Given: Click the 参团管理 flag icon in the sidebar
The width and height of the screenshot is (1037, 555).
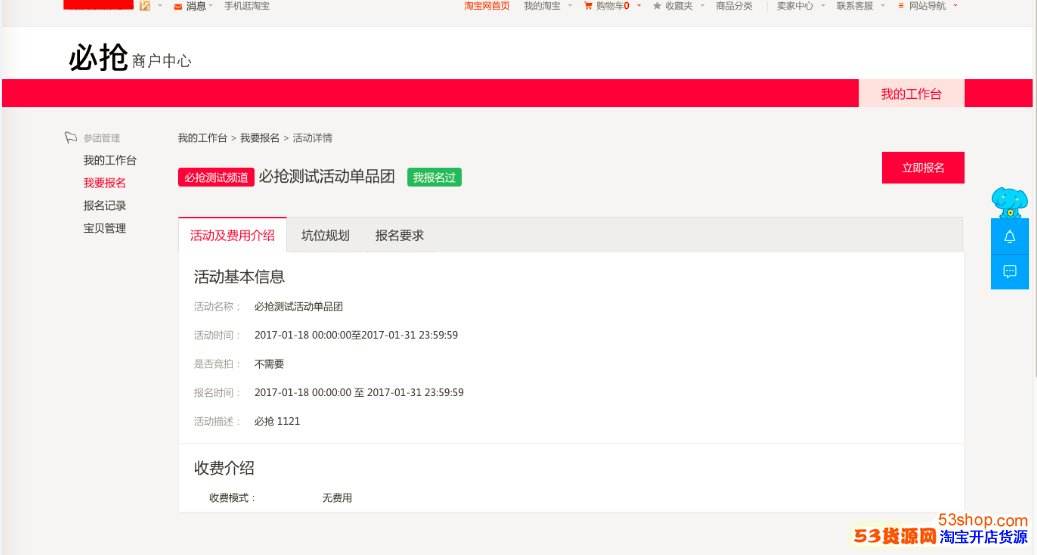Looking at the screenshot, I should 71,138.
